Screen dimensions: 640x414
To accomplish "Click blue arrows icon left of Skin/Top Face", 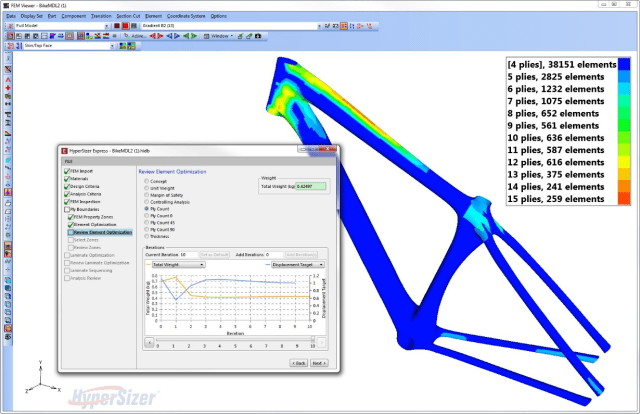I will coord(19,46).
